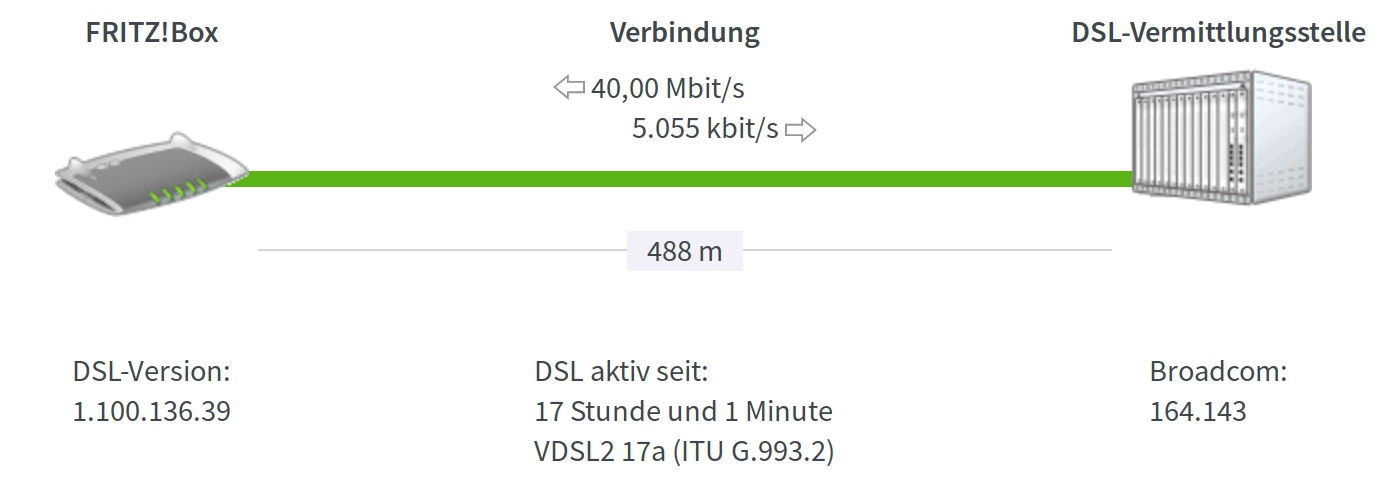Click VDSL2 17a (ITU G.993.2) text
This screenshot has height=486, width=1396.
684,451
